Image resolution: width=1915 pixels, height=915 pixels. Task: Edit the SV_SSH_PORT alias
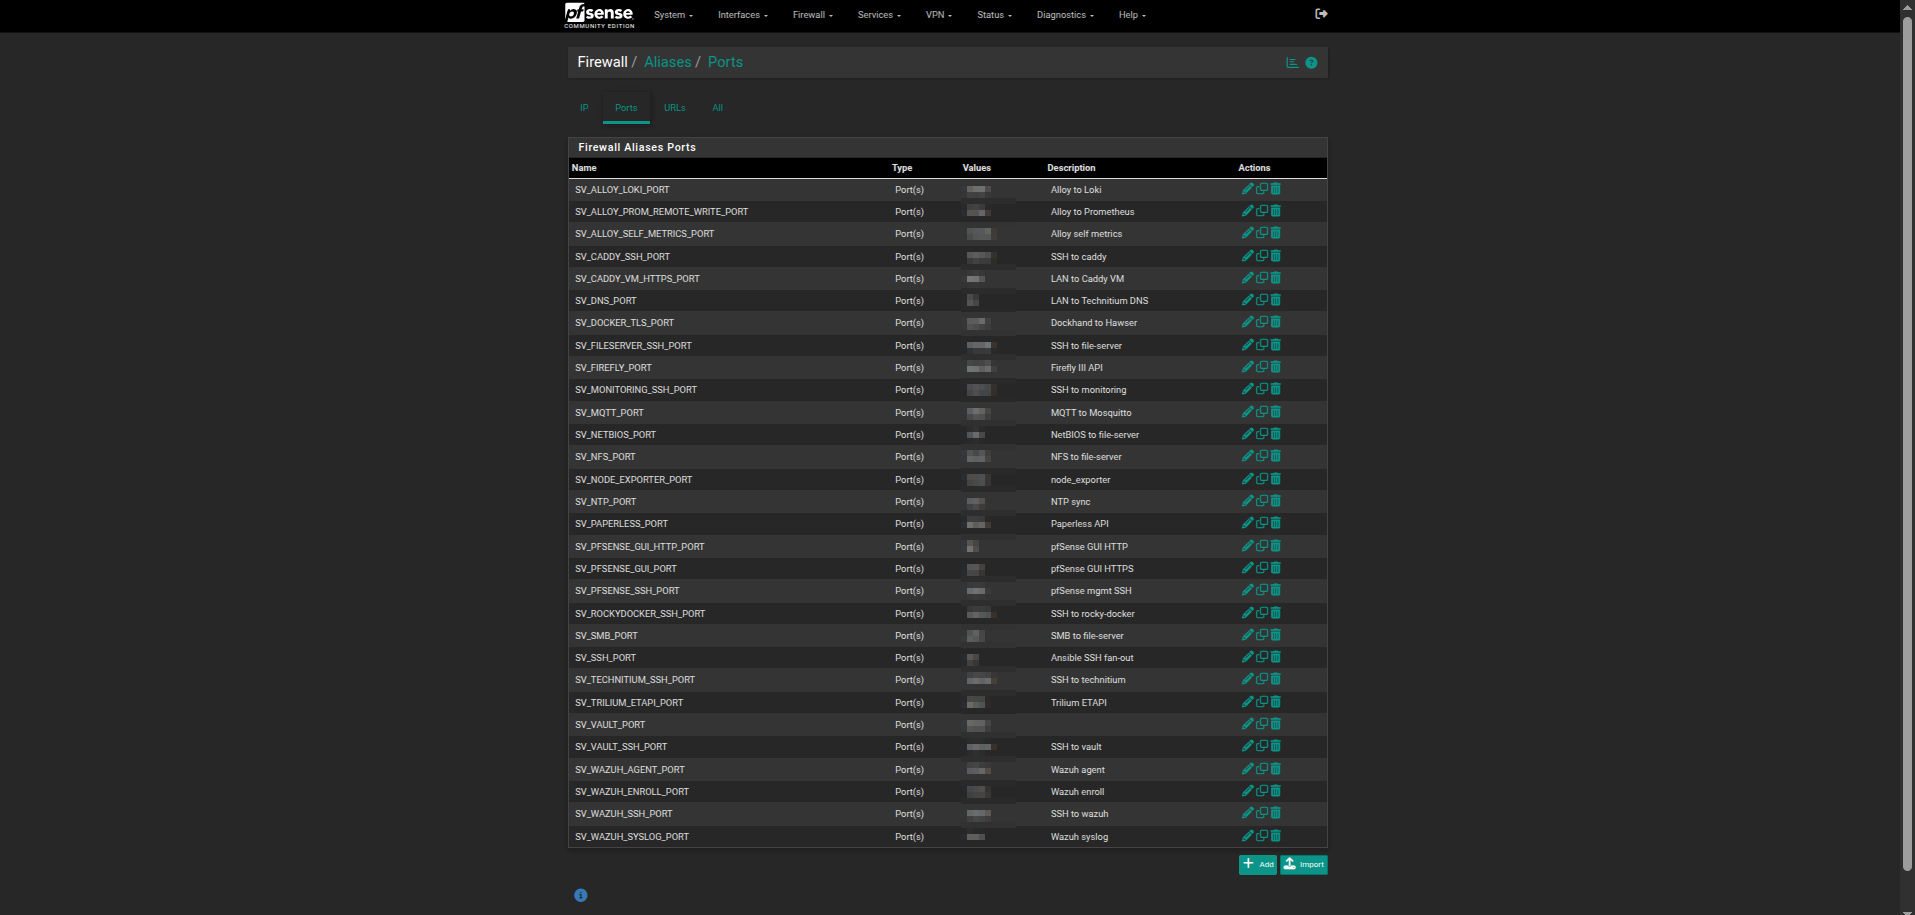1247,657
